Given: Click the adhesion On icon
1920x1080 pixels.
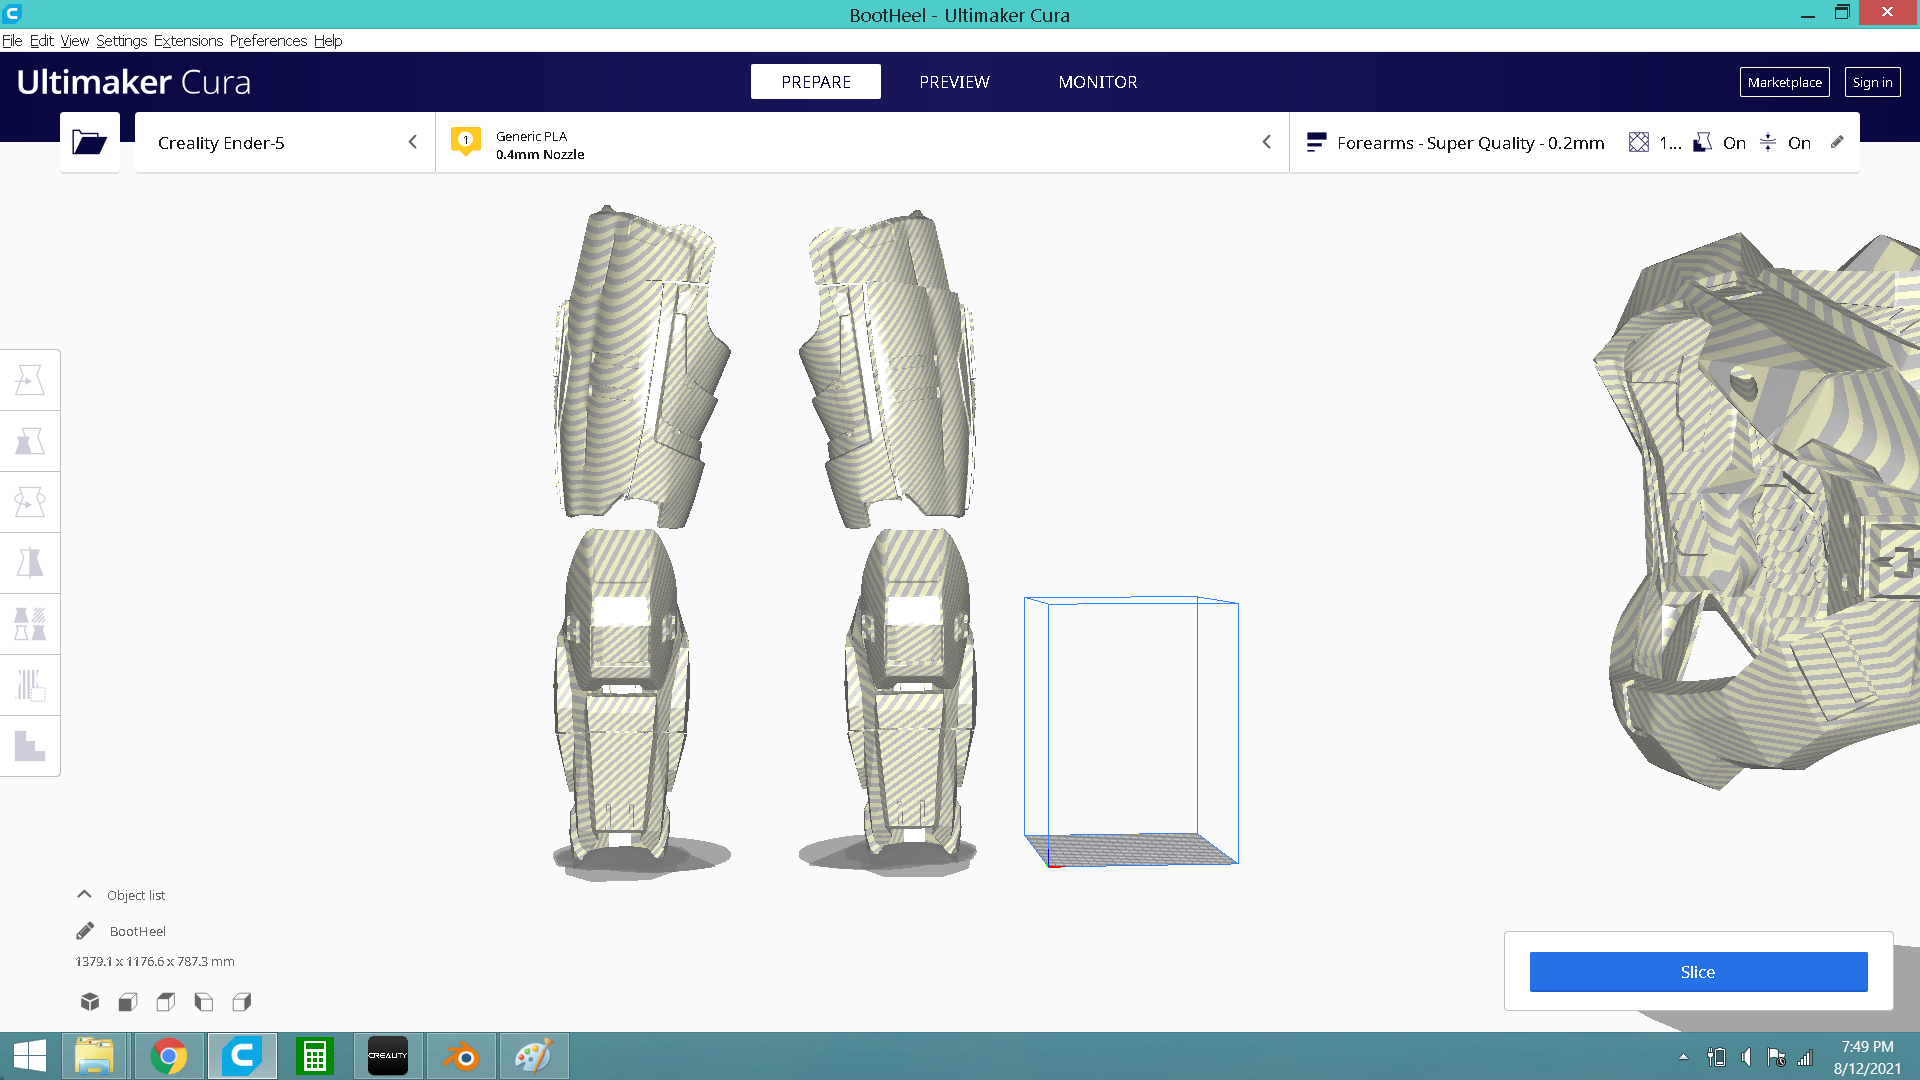Looking at the screenshot, I should [x=1768, y=142].
